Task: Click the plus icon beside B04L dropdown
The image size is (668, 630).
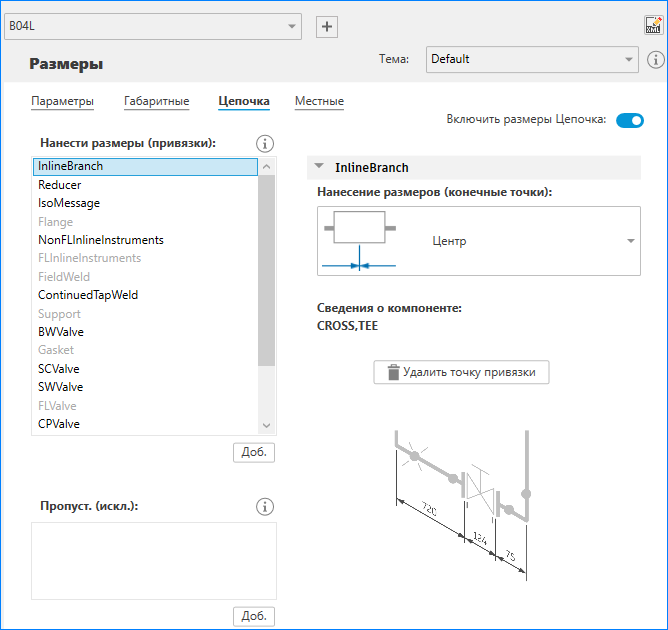Action: 326,27
